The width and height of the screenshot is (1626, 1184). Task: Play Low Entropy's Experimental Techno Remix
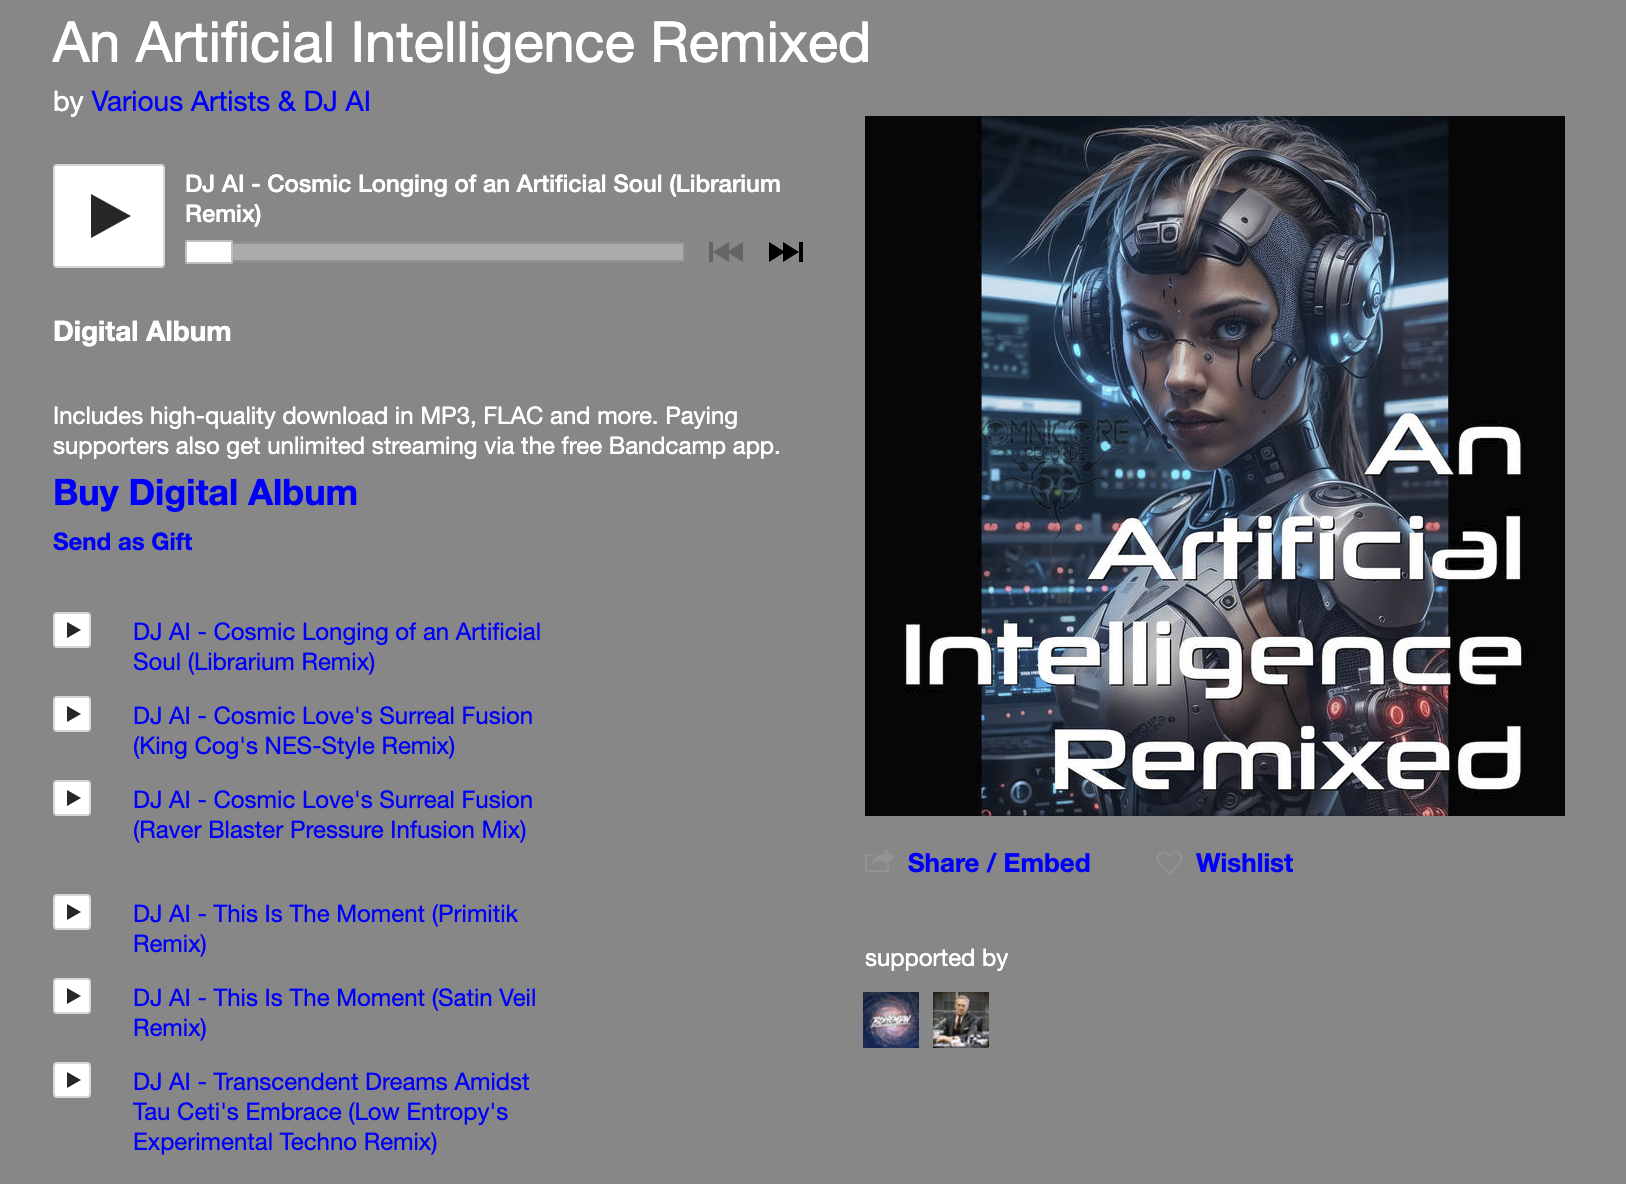(x=72, y=1080)
